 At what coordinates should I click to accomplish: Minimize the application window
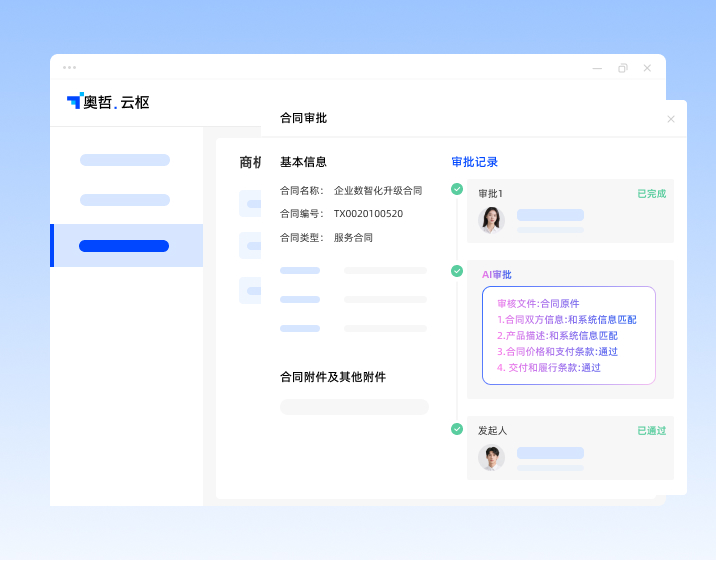pyautogui.click(x=597, y=68)
